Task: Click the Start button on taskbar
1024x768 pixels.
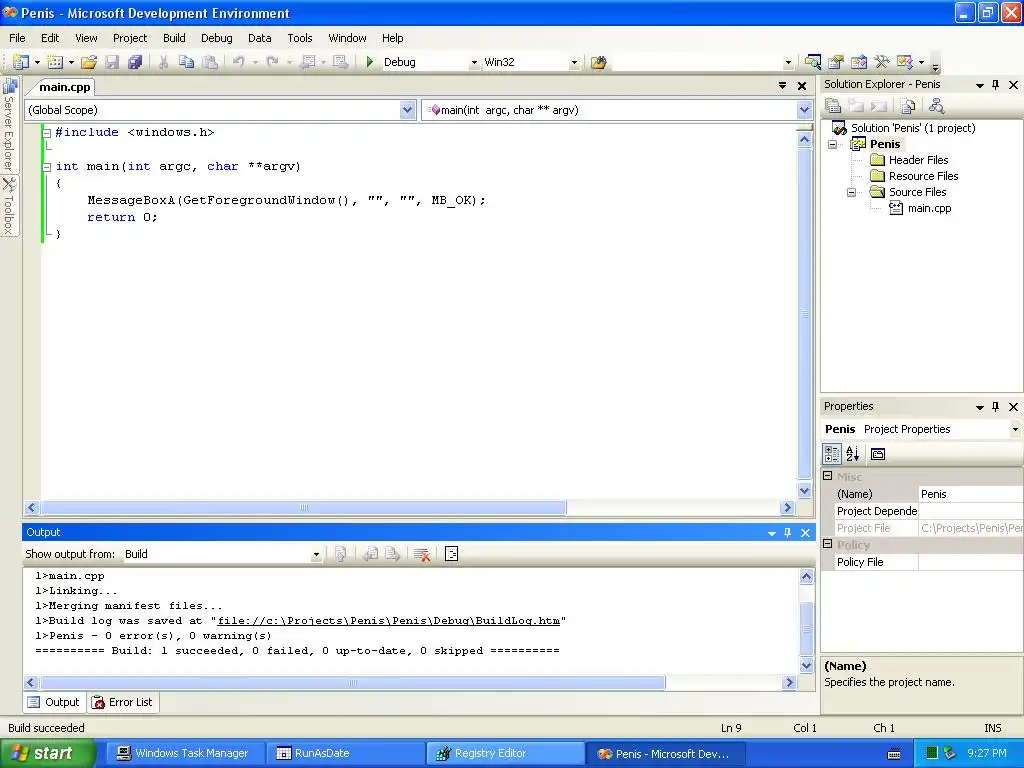Action: [x=47, y=753]
